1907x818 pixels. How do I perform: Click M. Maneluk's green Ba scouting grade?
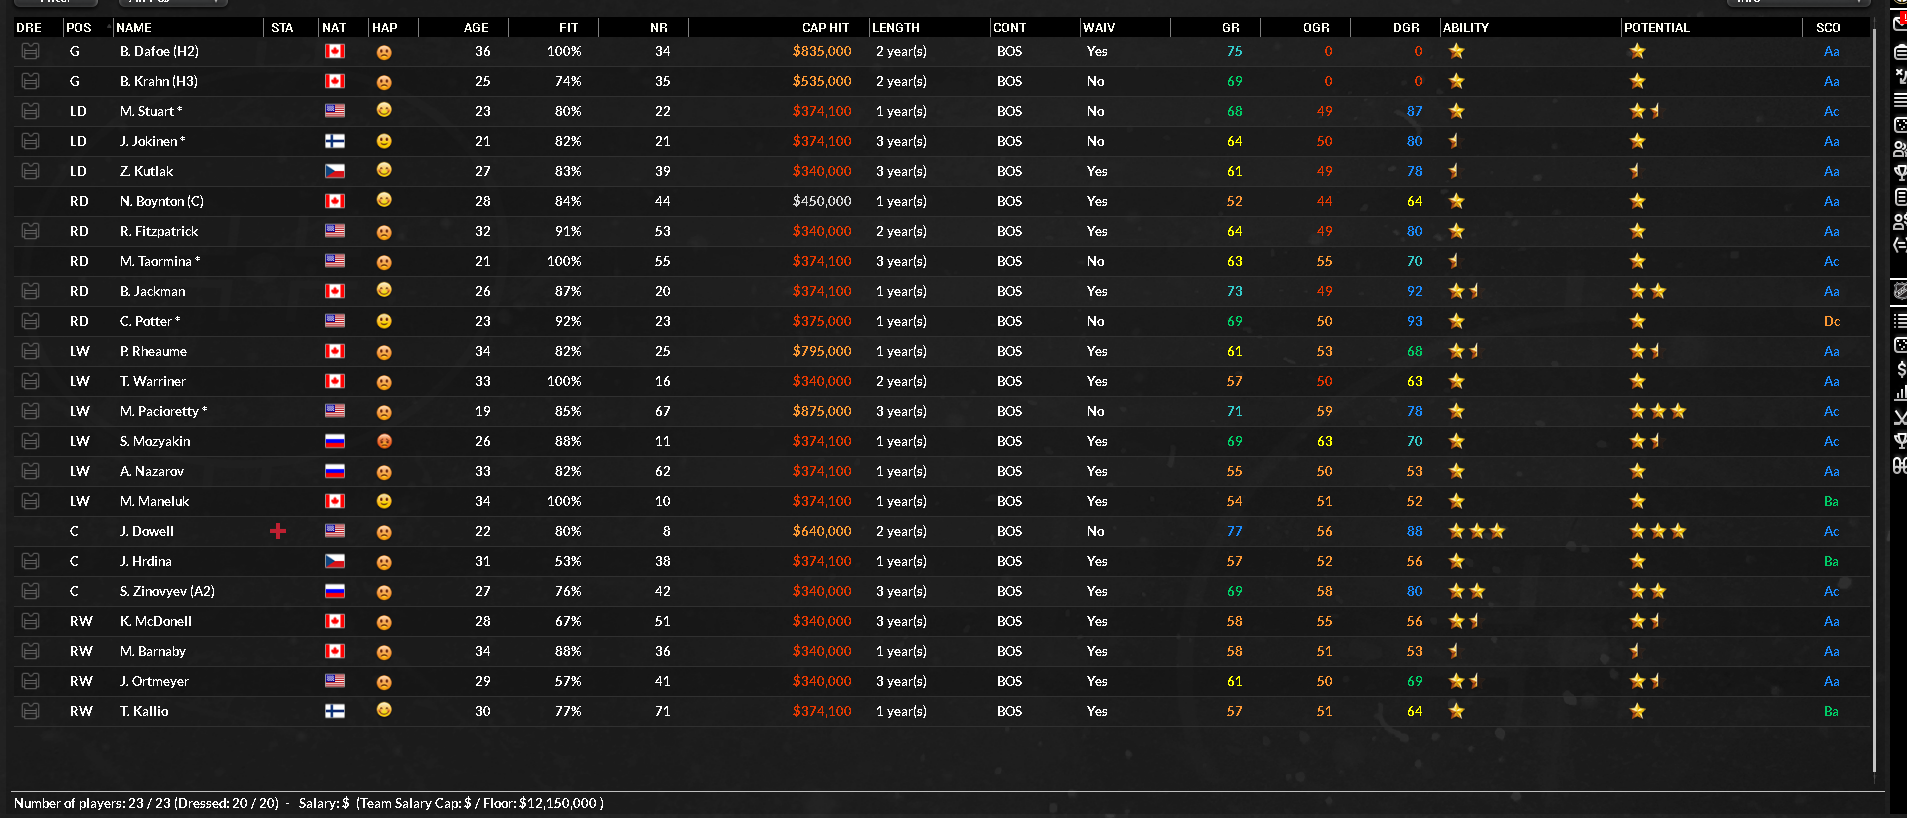click(x=1832, y=501)
